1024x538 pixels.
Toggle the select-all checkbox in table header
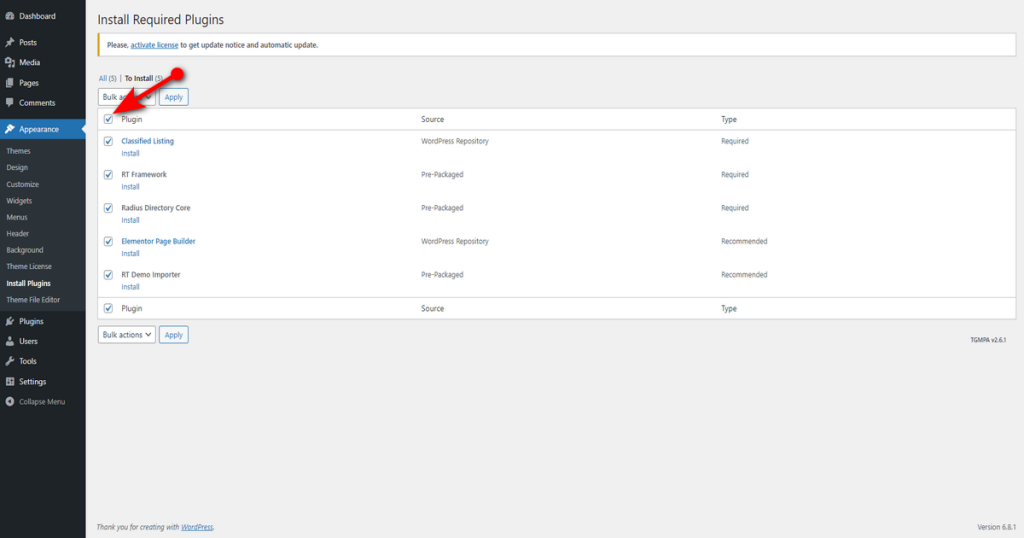pyautogui.click(x=108, y=119)
